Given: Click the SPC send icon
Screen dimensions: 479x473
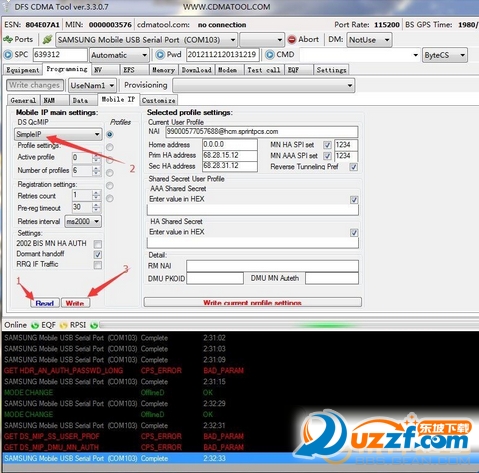Looking at the screenshot, I should coord(8,54).
